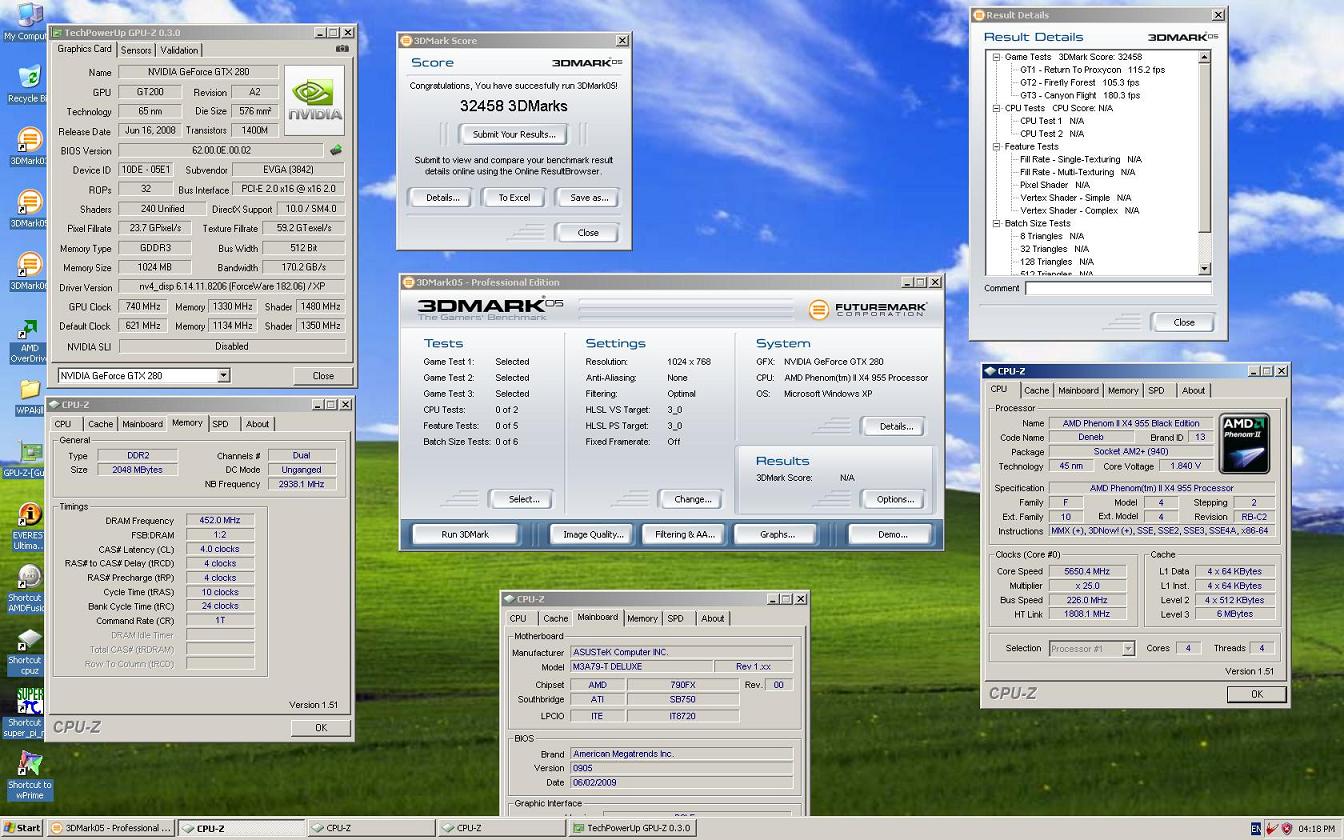The width and height of the screenshot is (1344, 840).
Task: Open the My Computer desktop icon
Action: click(x=29, y=20)
